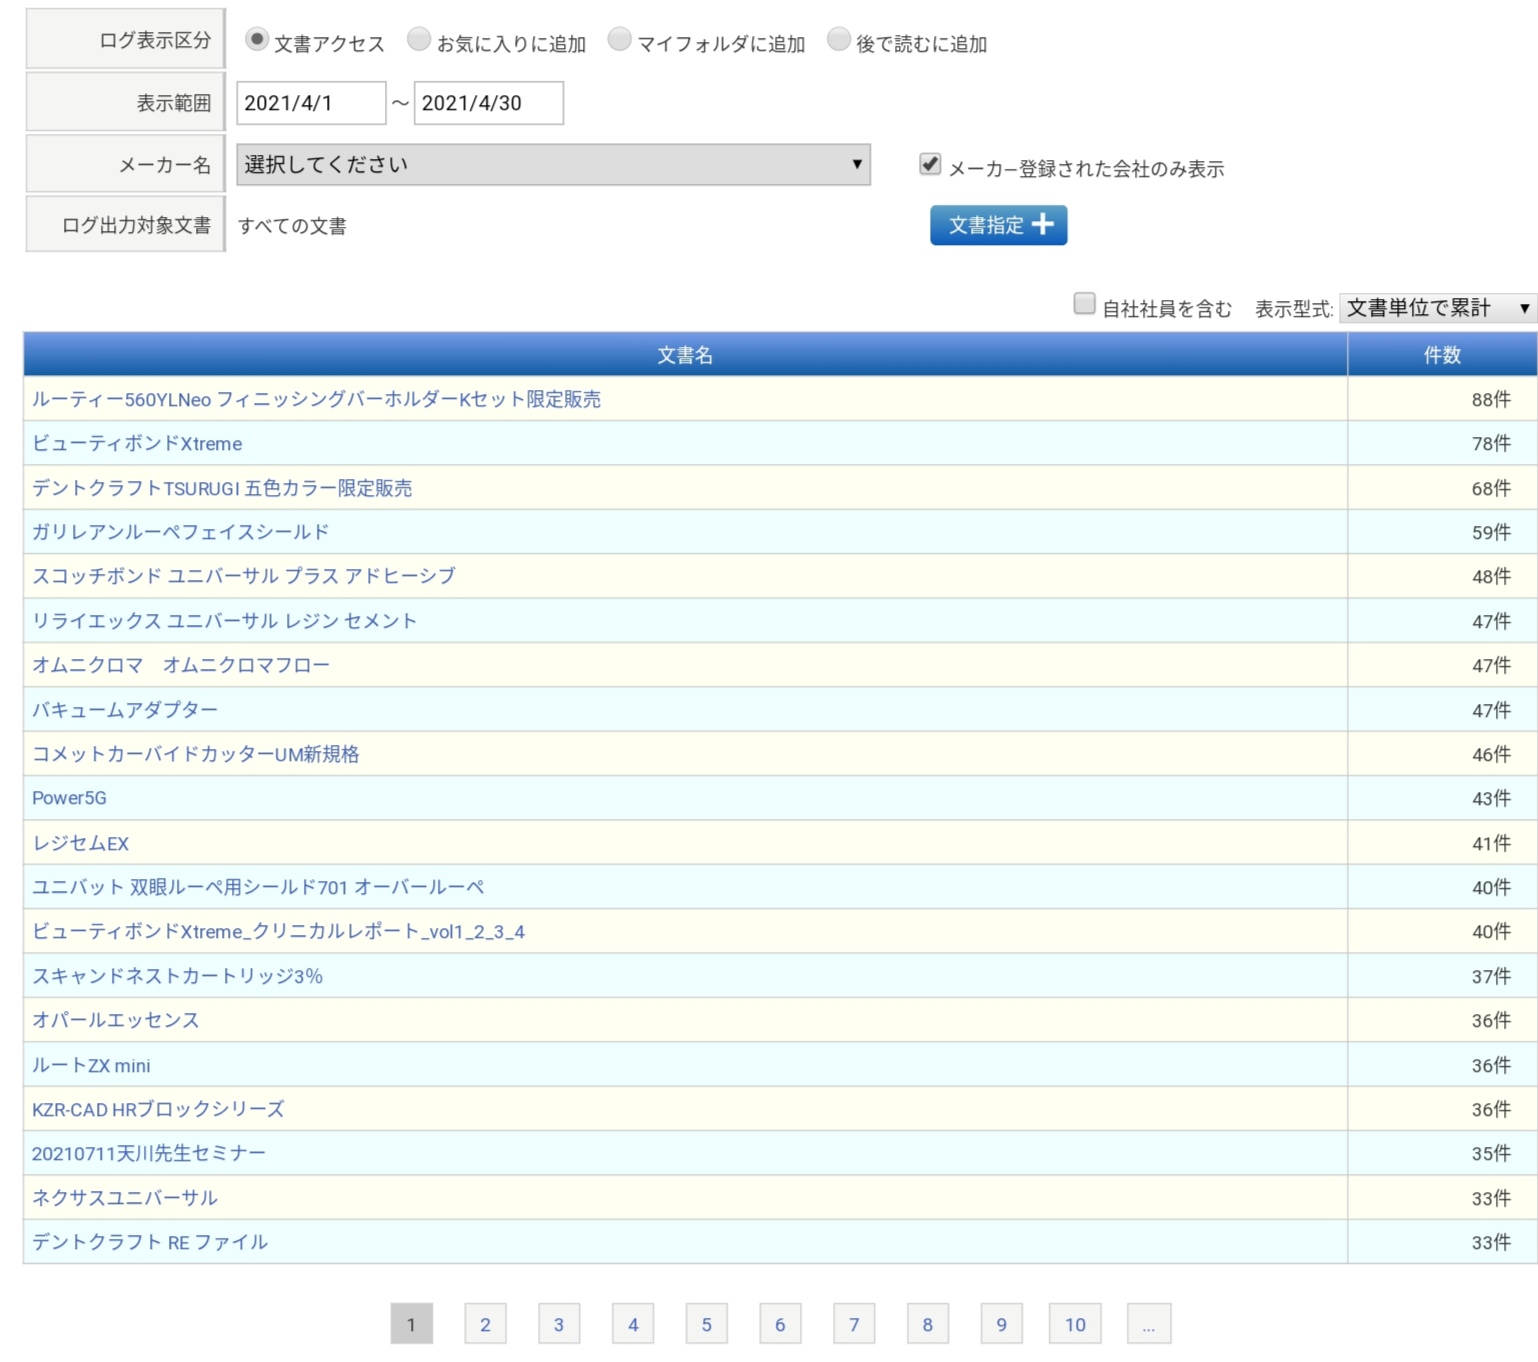This screenshot has height=1362, width=1538.
Task: Open ガリレアンルーペフェイスシールド document link
Action: [x=180, y=532]
